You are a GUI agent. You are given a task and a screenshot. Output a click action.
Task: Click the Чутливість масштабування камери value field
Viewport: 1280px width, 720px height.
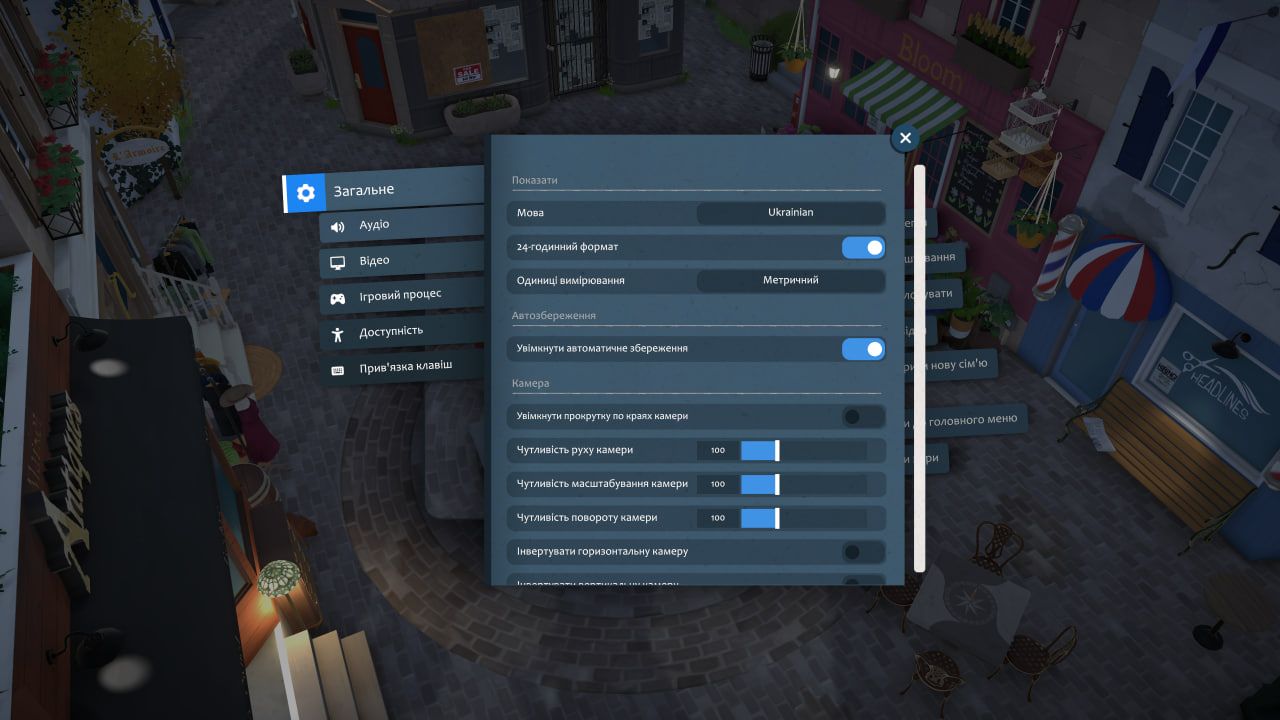pyautogui.click(x=718, y=484)
